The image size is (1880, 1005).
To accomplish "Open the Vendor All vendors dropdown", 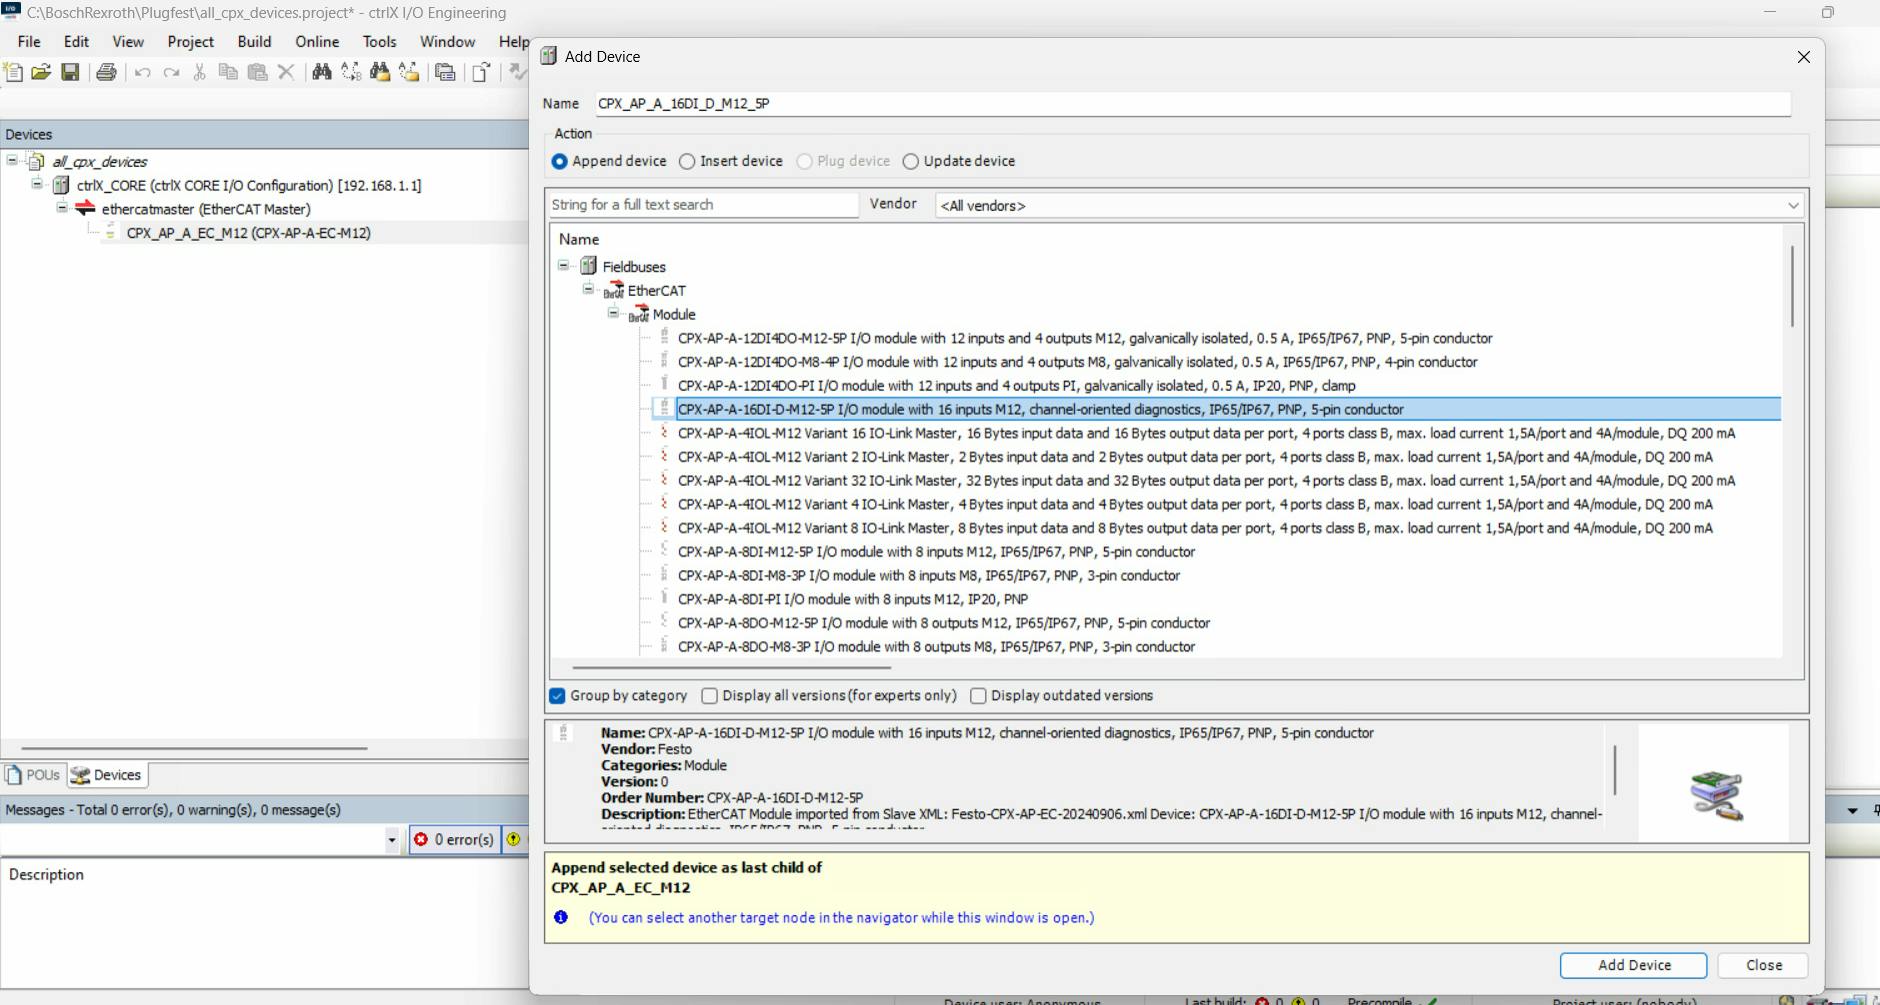I will pyautogui.click(x=1369, y=205).
